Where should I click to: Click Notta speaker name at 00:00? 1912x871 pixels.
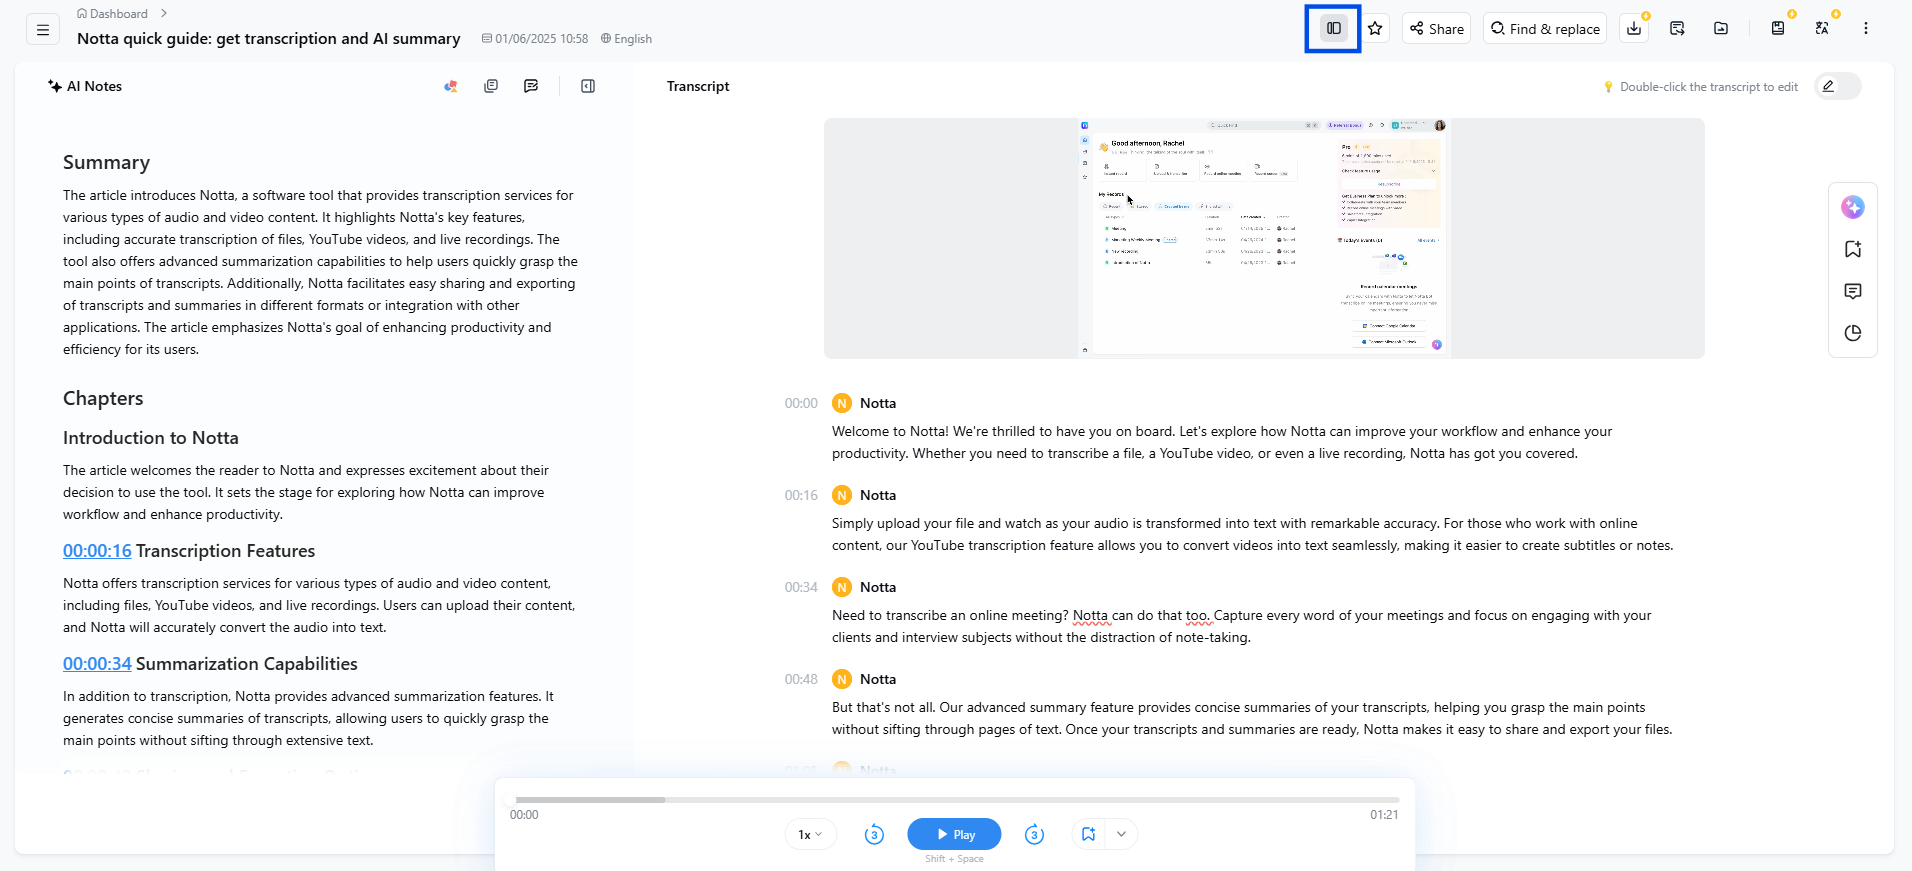[878, 404]
